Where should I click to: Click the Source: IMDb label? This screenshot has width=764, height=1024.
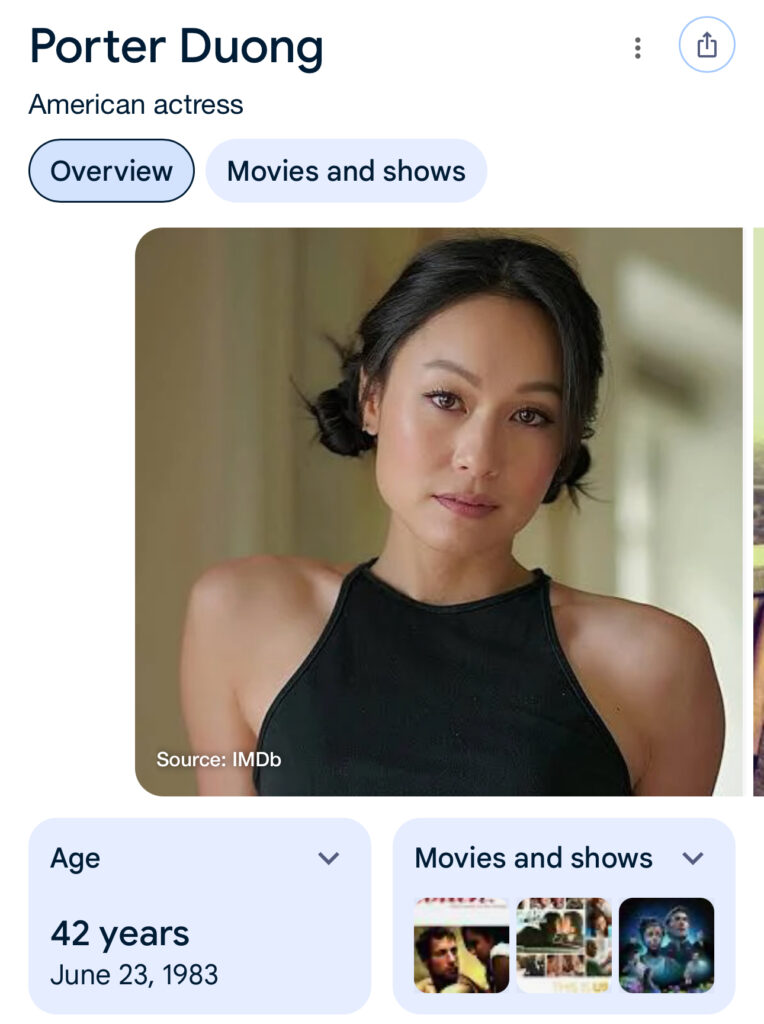point(218,759)
